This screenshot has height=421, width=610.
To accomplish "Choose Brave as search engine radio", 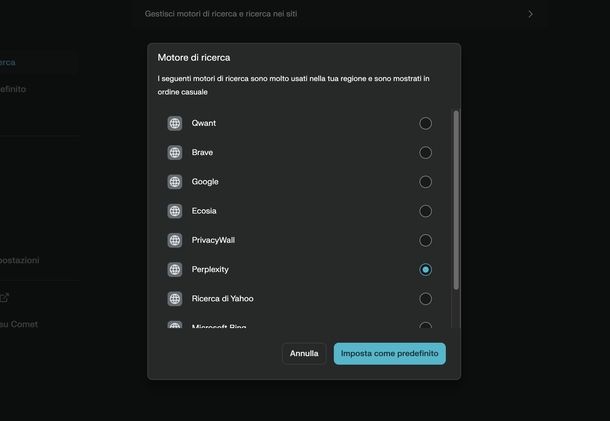I will (x=426, y=153).
